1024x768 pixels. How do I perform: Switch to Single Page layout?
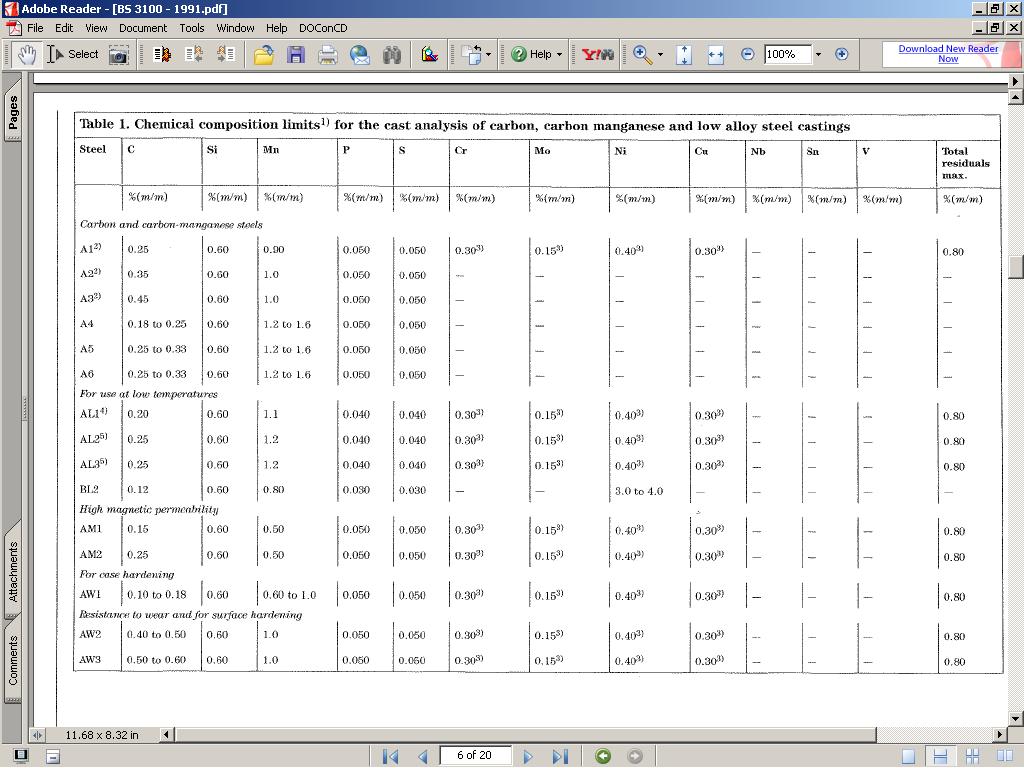coord(908,756)
